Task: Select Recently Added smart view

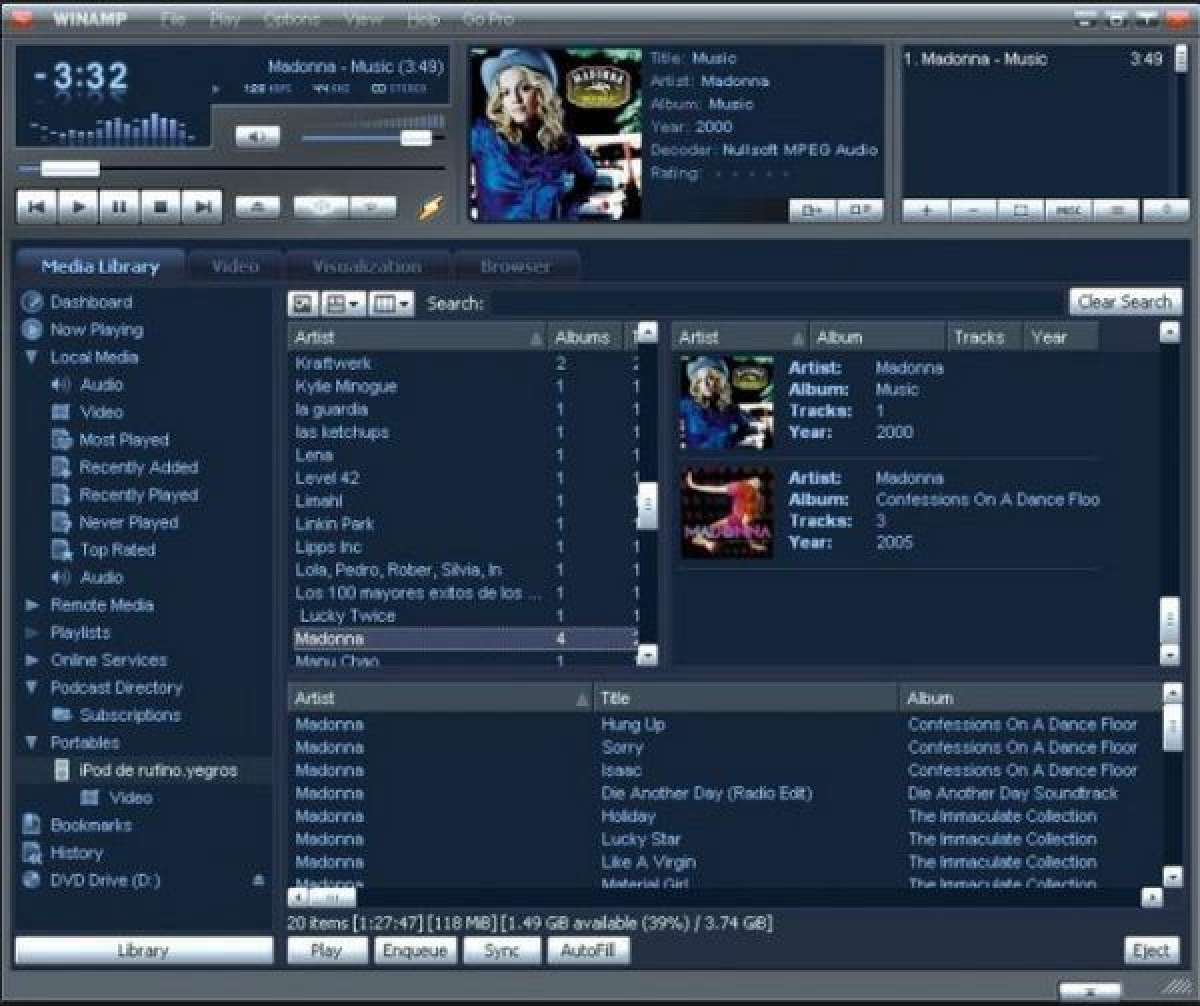Action: tap(139, 467)
